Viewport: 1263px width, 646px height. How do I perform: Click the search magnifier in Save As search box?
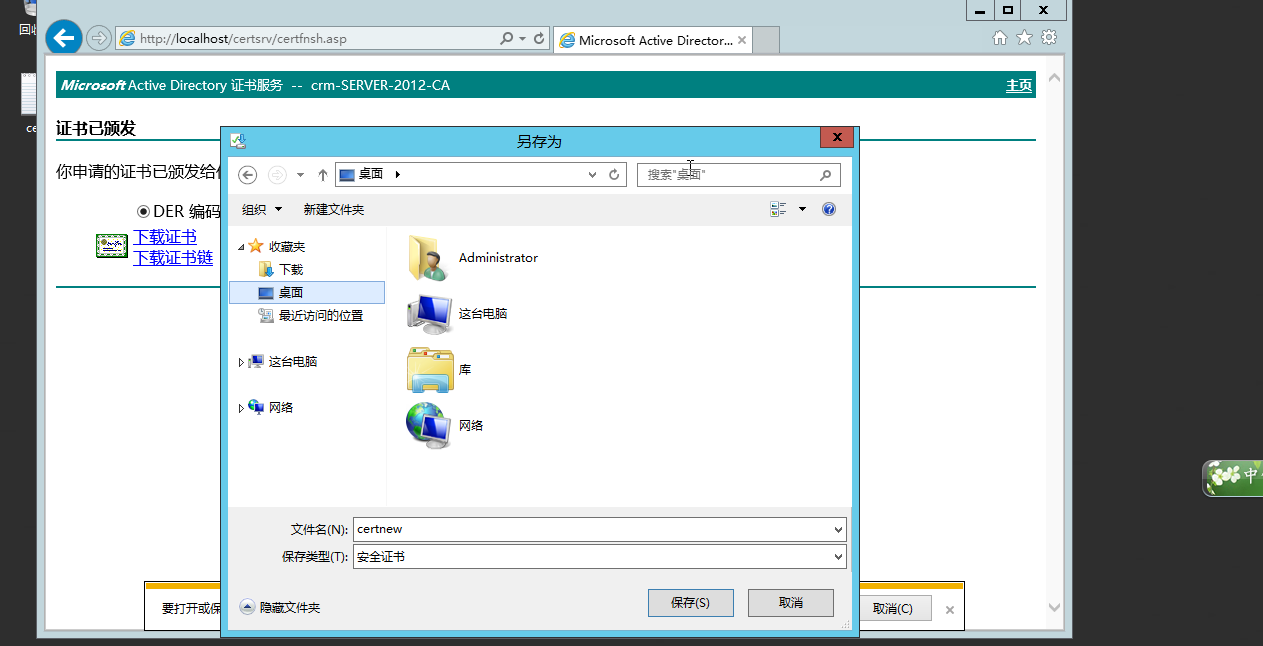tap(825, 175)
